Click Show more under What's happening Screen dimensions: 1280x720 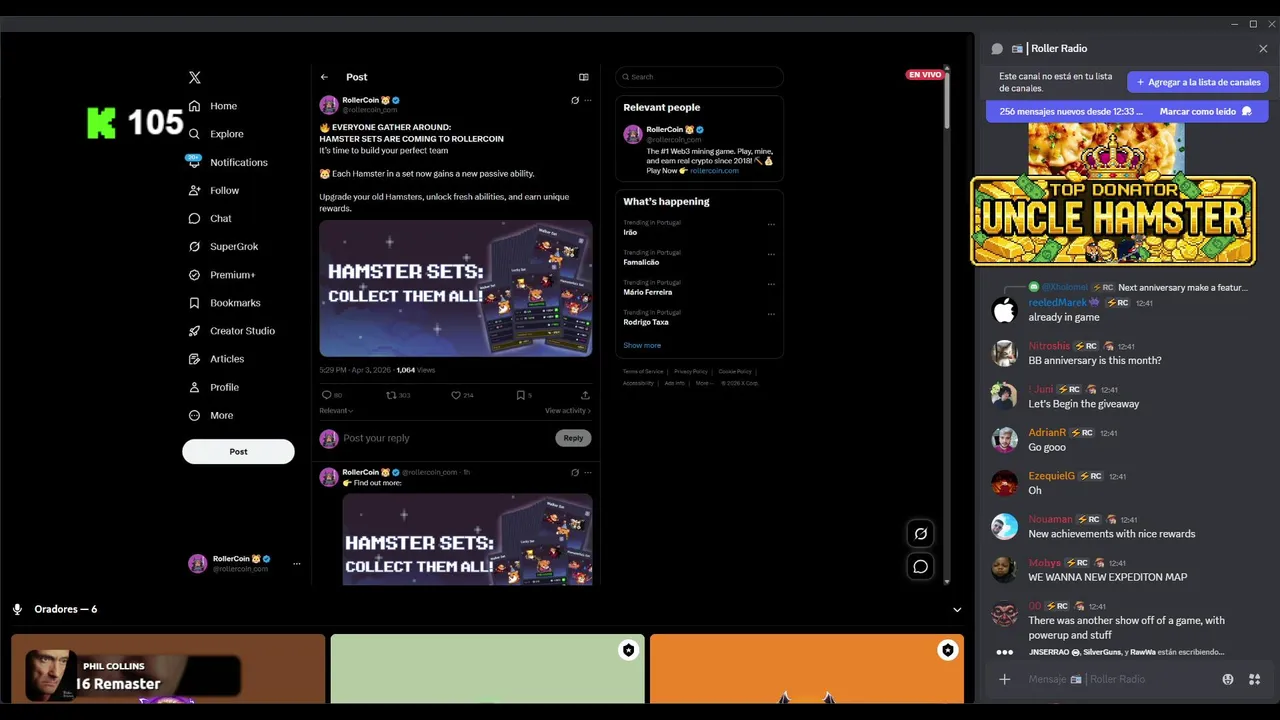point(642,345)
